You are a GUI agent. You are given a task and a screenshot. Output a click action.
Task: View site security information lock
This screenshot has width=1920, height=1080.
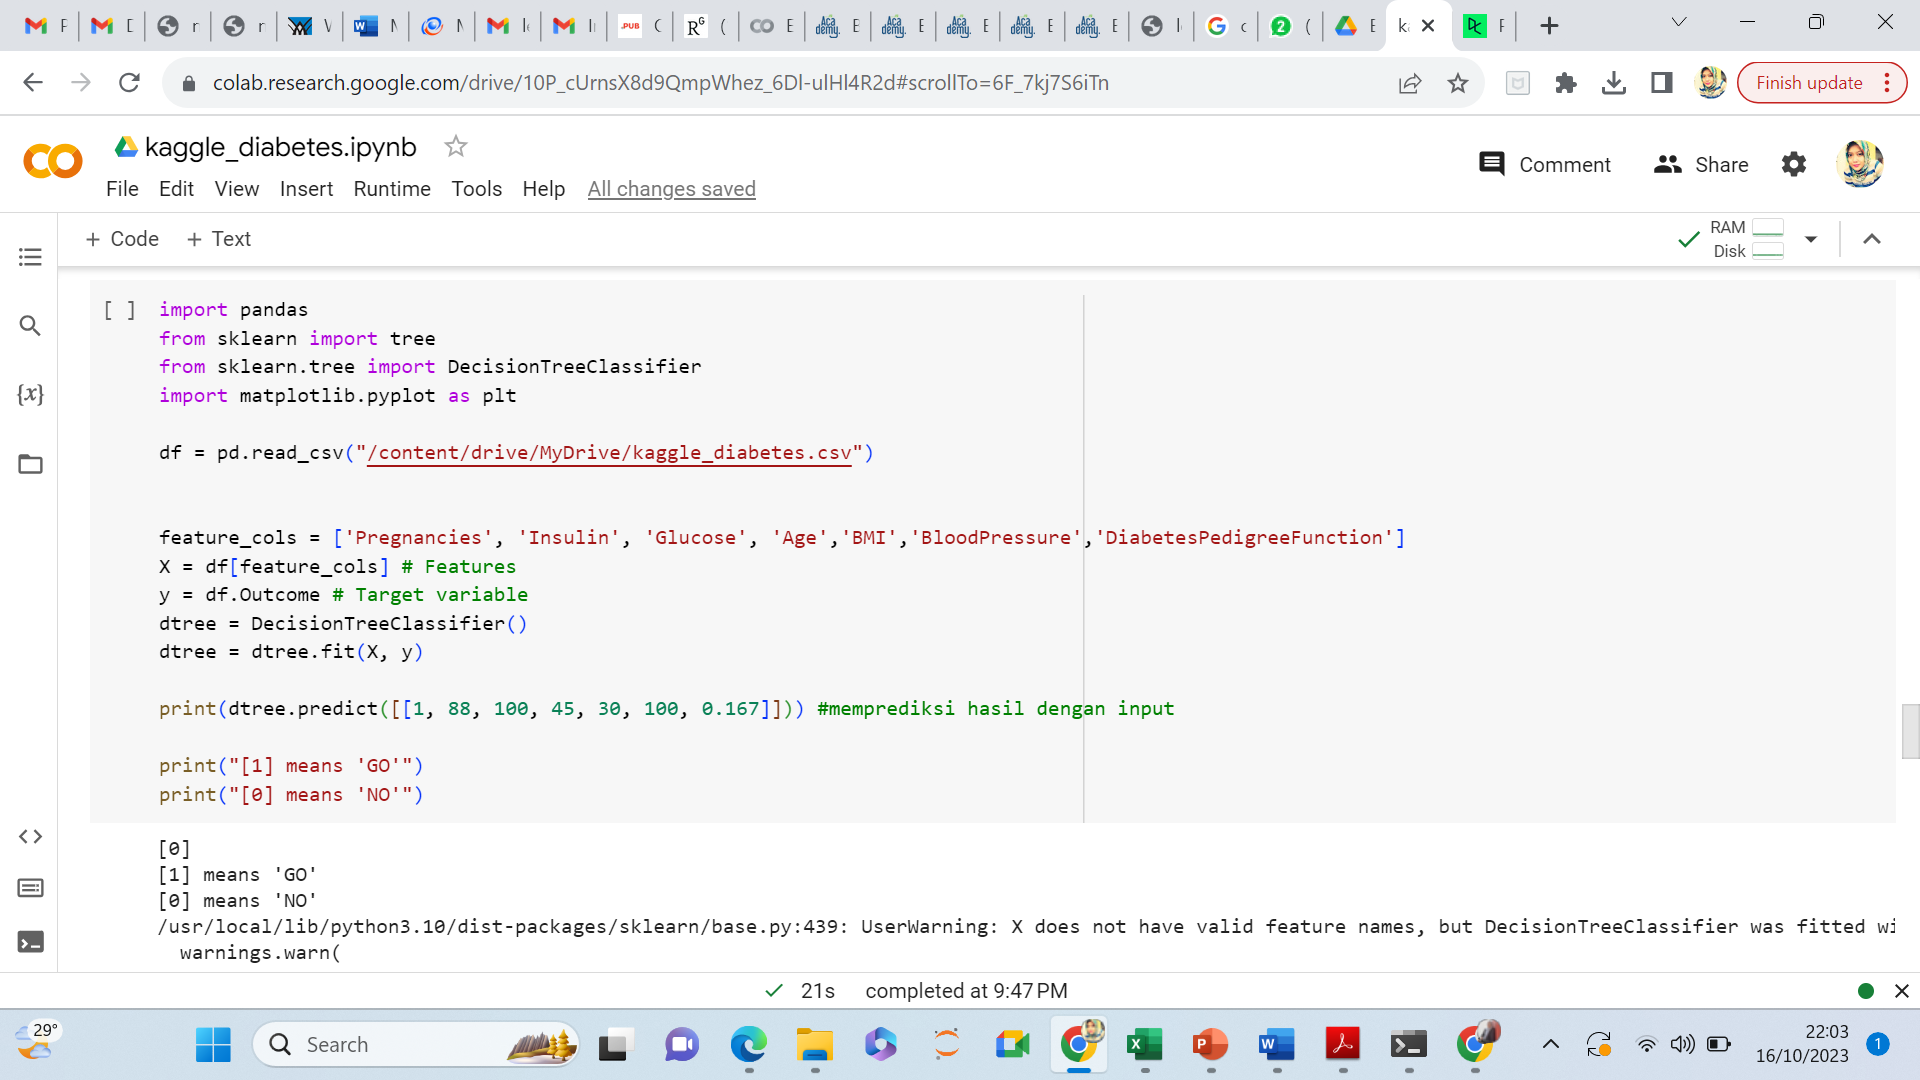pos(188,83)
